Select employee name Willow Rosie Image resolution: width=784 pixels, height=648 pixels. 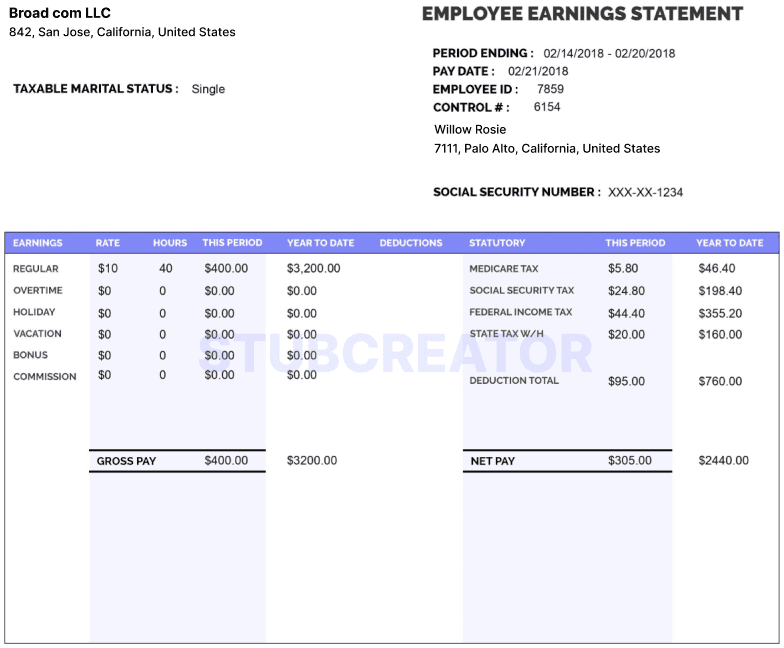(x=470, y=129)
